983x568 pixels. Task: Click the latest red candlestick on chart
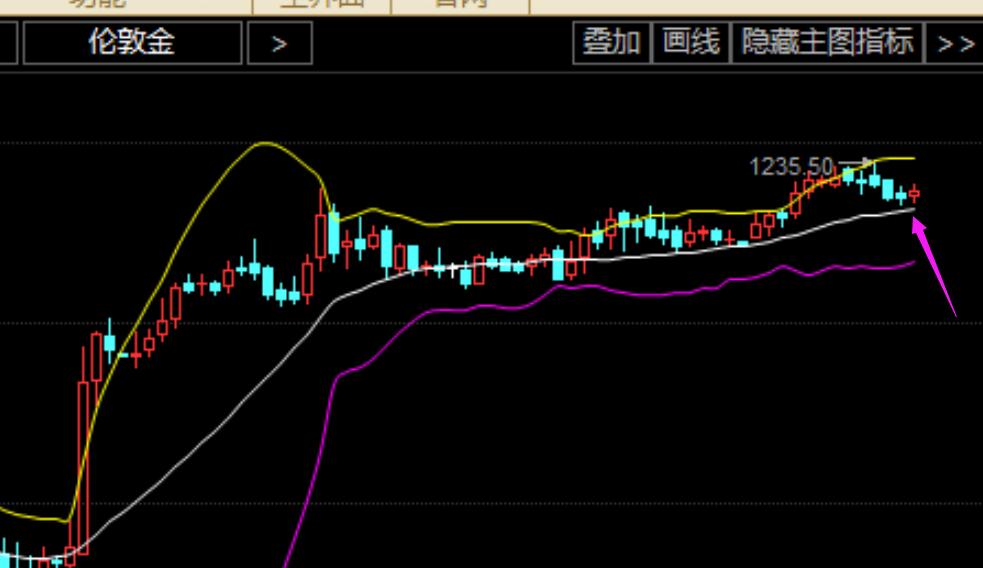(914, 194)
